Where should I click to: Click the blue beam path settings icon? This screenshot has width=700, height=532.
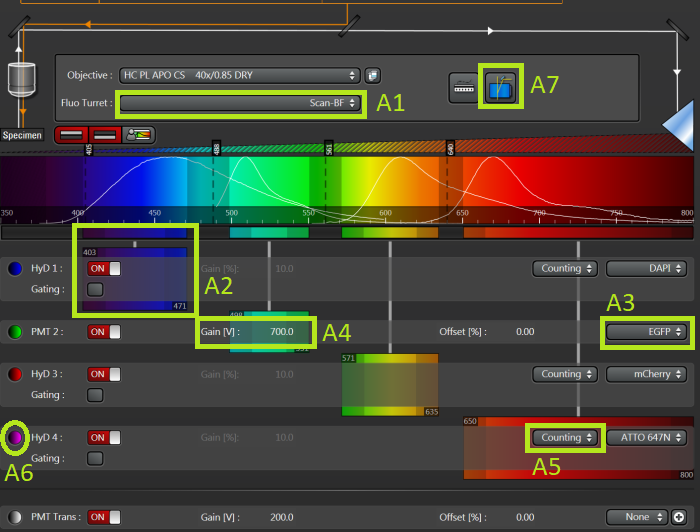pyautogui.click(x=500, y=87)
